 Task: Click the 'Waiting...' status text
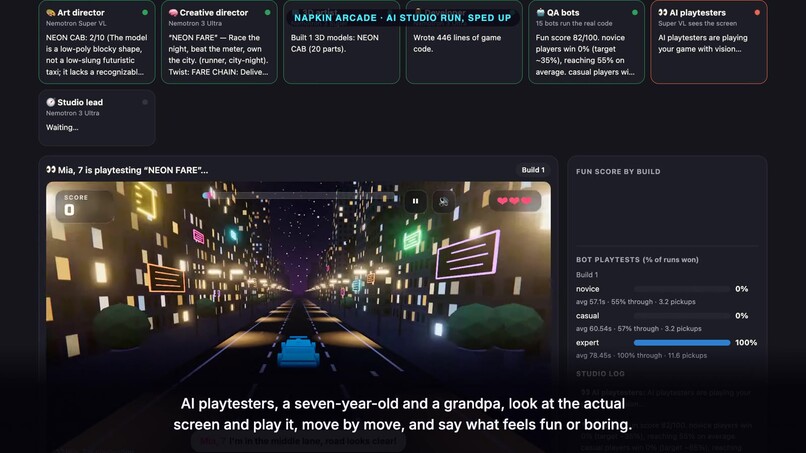[x=62, y=128]
